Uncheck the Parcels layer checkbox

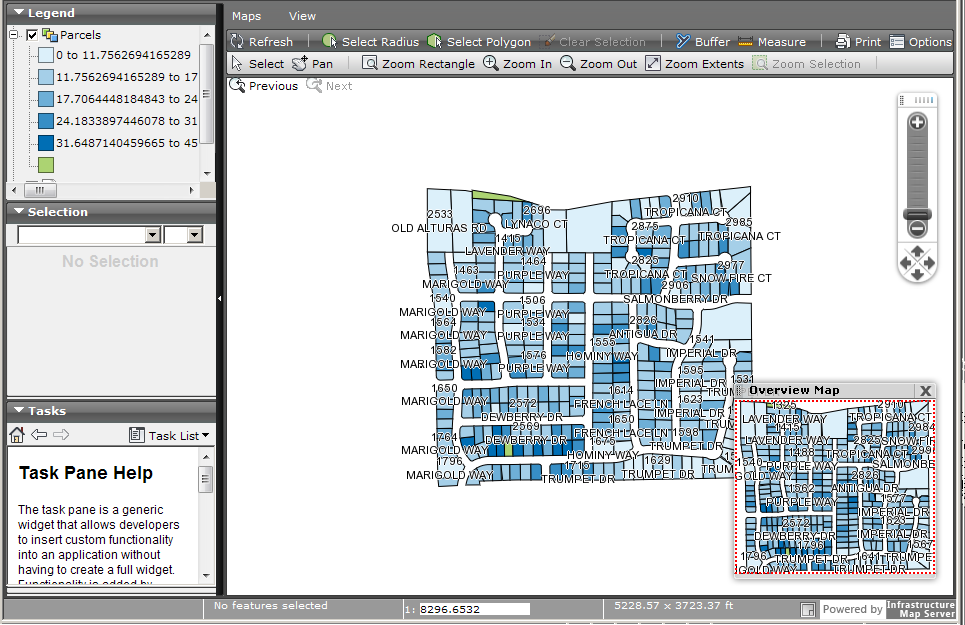32,35
